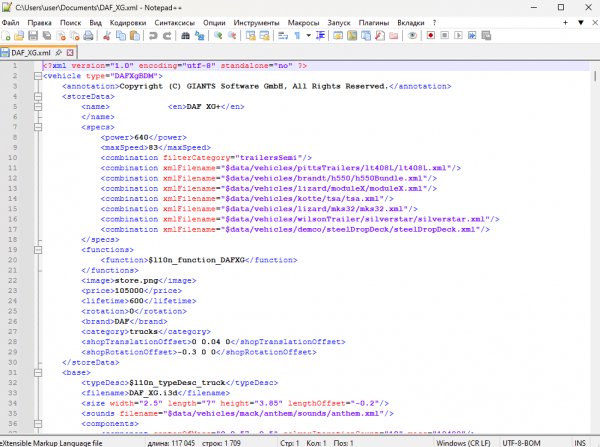Viewport: 600px width, 447px height.
Task: Show the Document List panel icon
Action: pos(366,36)
